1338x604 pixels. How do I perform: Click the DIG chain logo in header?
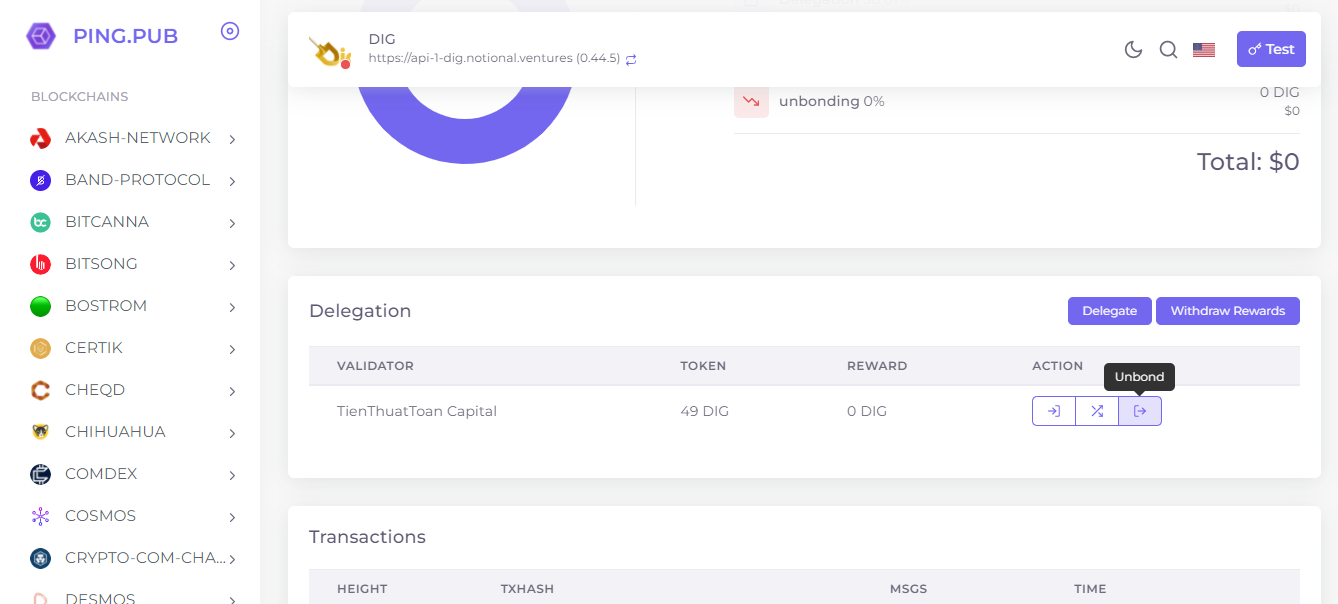pyautogui.click(x=329, y=51)
